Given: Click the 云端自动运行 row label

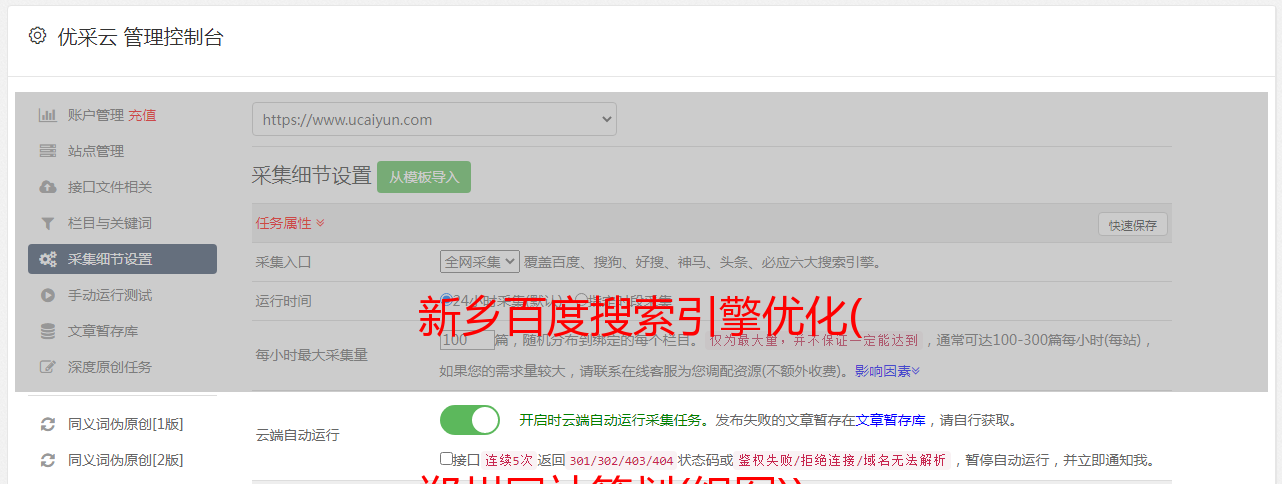Looking at the screenshot, I should pyautogui.click(x=298, y=435).
